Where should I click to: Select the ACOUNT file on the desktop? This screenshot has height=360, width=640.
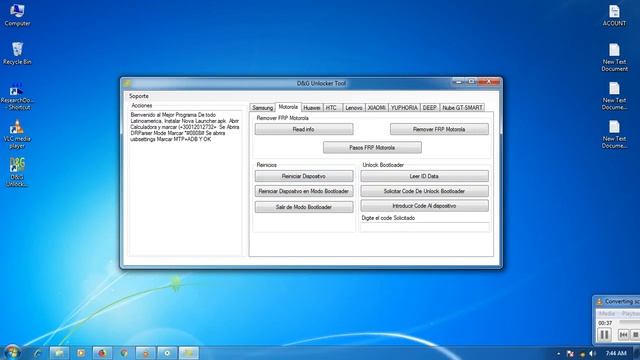tap(614, 16)
